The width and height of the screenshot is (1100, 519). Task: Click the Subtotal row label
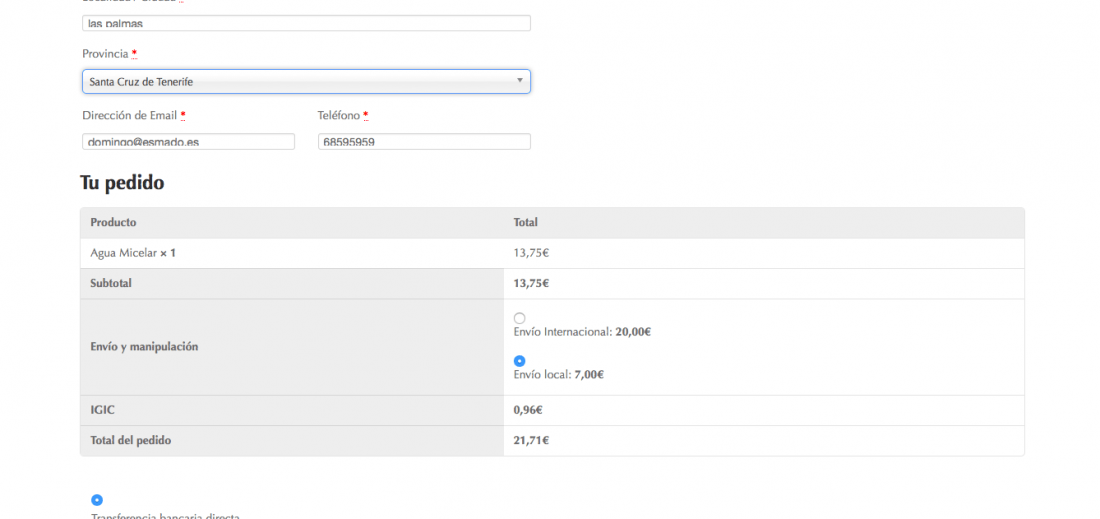pyautogui.click(x=111, y=284)
